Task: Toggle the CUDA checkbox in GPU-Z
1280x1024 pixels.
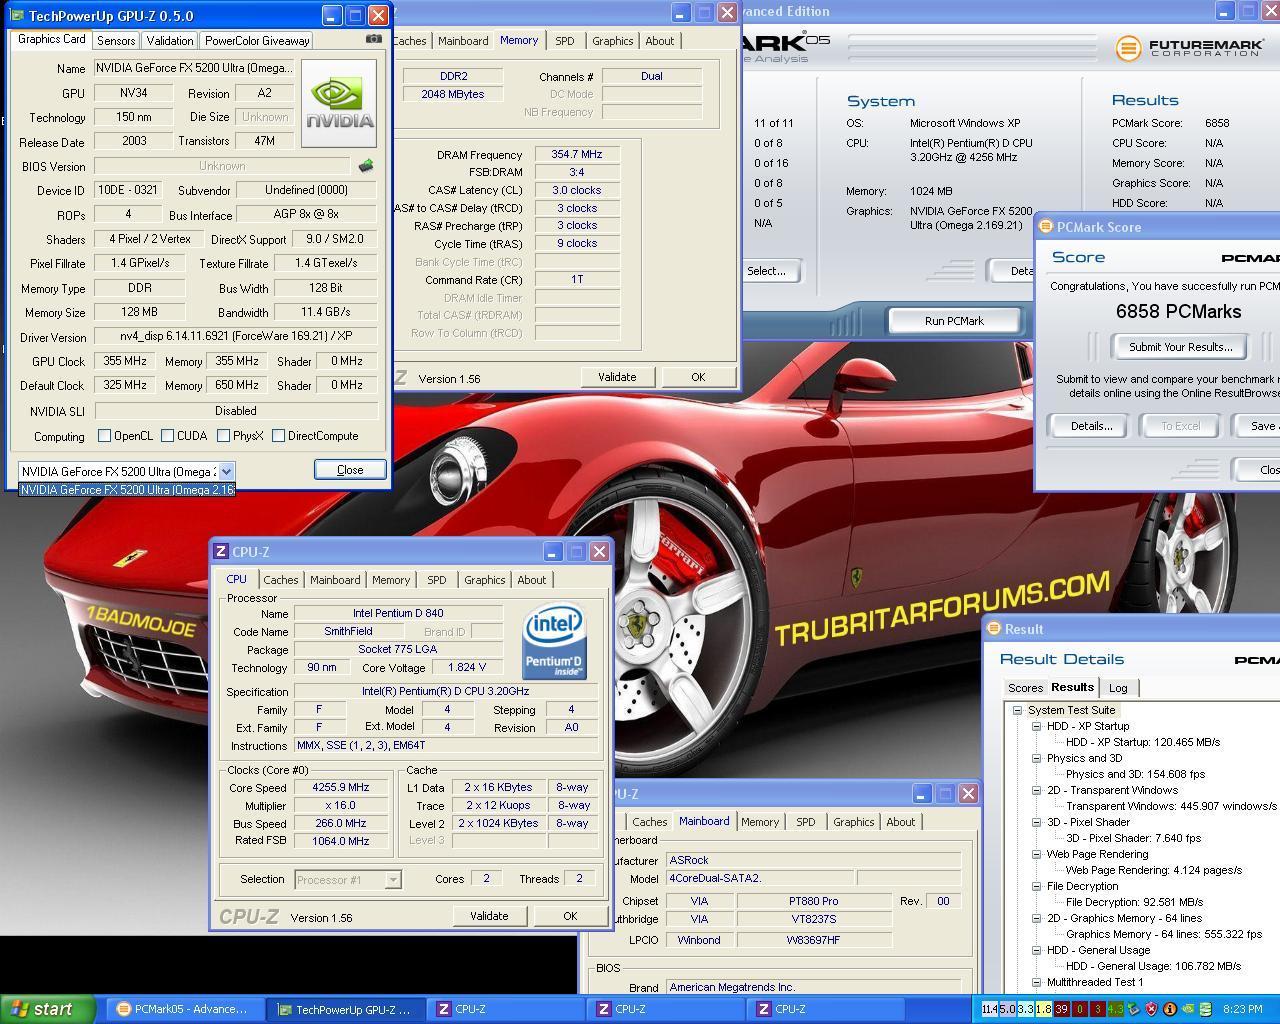Action: [x=167, y=435]
